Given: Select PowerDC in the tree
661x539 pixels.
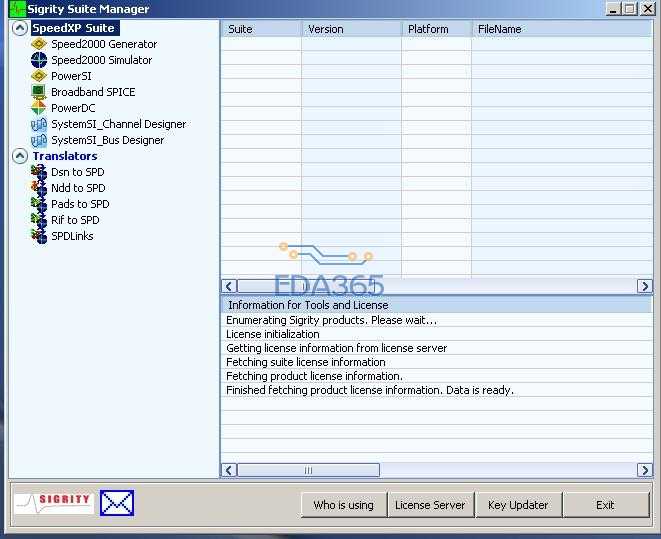Looking at the screenshot, I should point(73,108).
